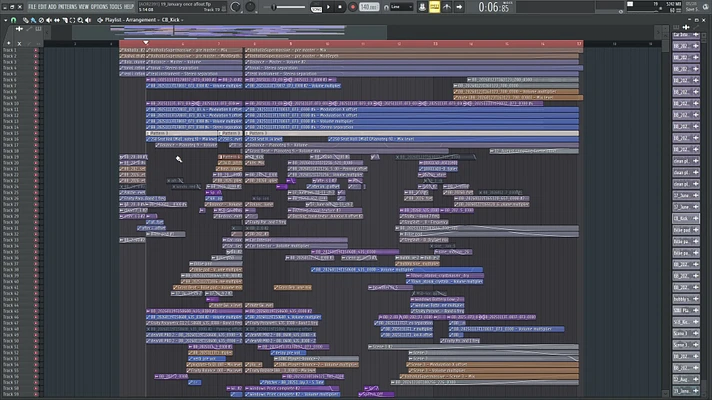The image size is (712, 400).
Task: Select first 'clean pl.' item in picker
Action: (686, 161)
